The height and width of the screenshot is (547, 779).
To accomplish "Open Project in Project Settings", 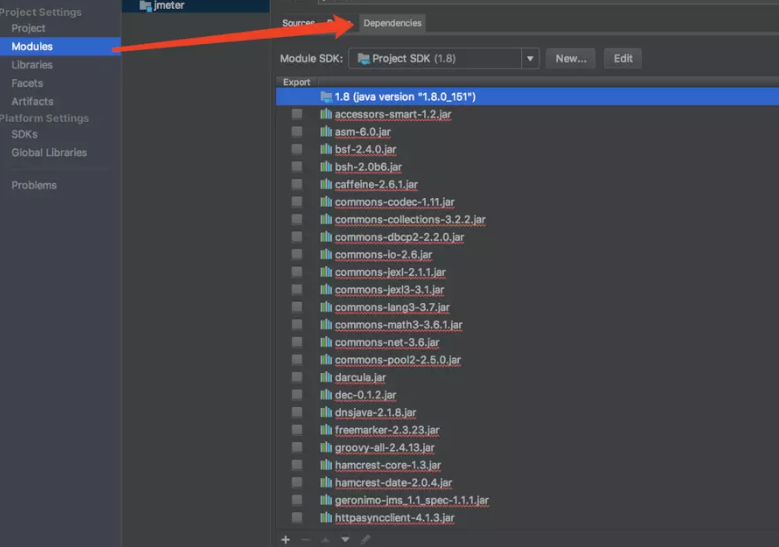I will [28, 28].
